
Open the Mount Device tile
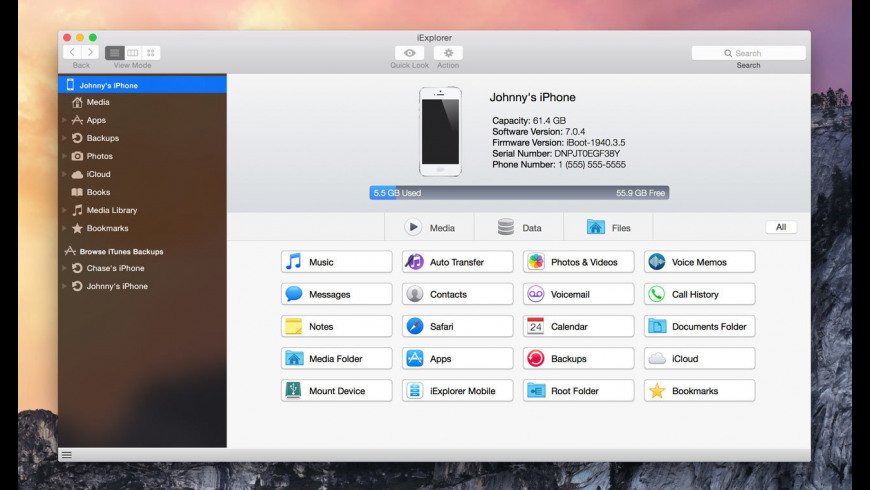(336, 391)
